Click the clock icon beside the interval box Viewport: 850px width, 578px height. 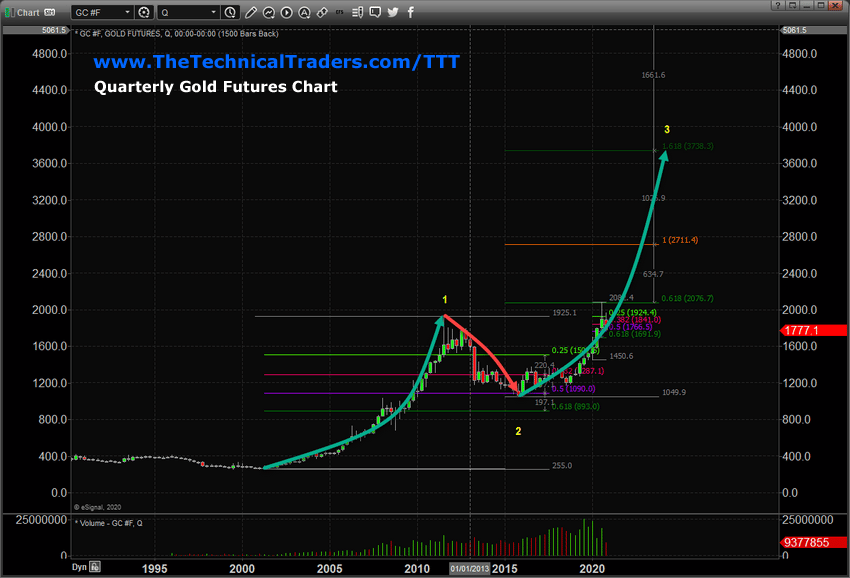(x=229, y=12)
